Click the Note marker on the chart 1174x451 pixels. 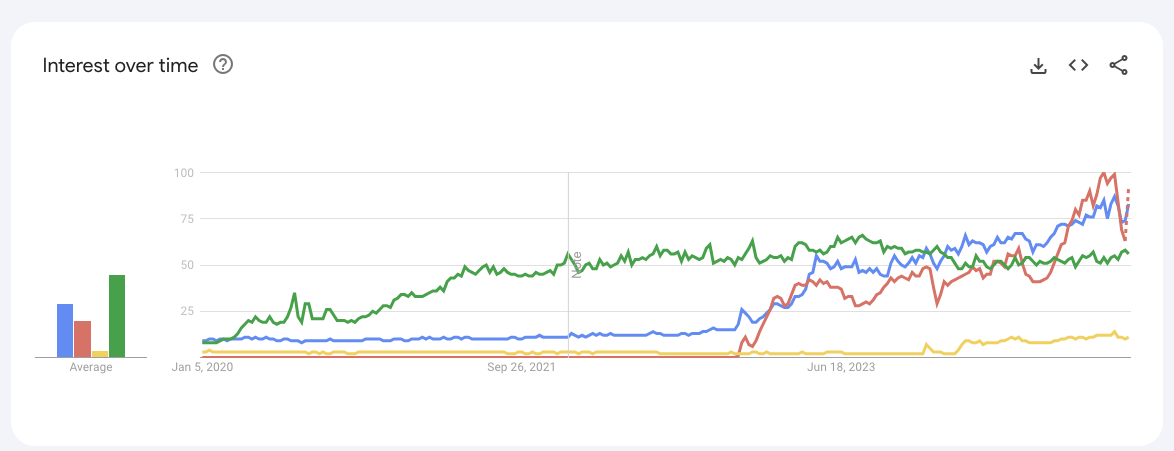tap(576, 263)
